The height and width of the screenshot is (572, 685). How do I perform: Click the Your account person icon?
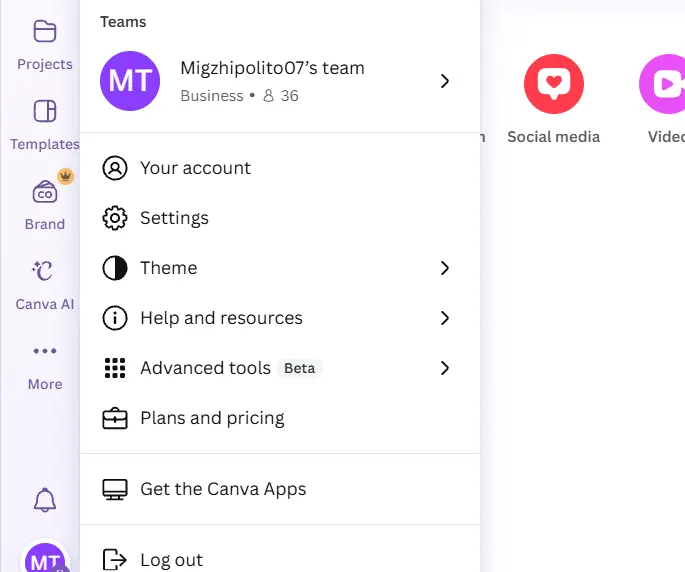click(115, 168)
